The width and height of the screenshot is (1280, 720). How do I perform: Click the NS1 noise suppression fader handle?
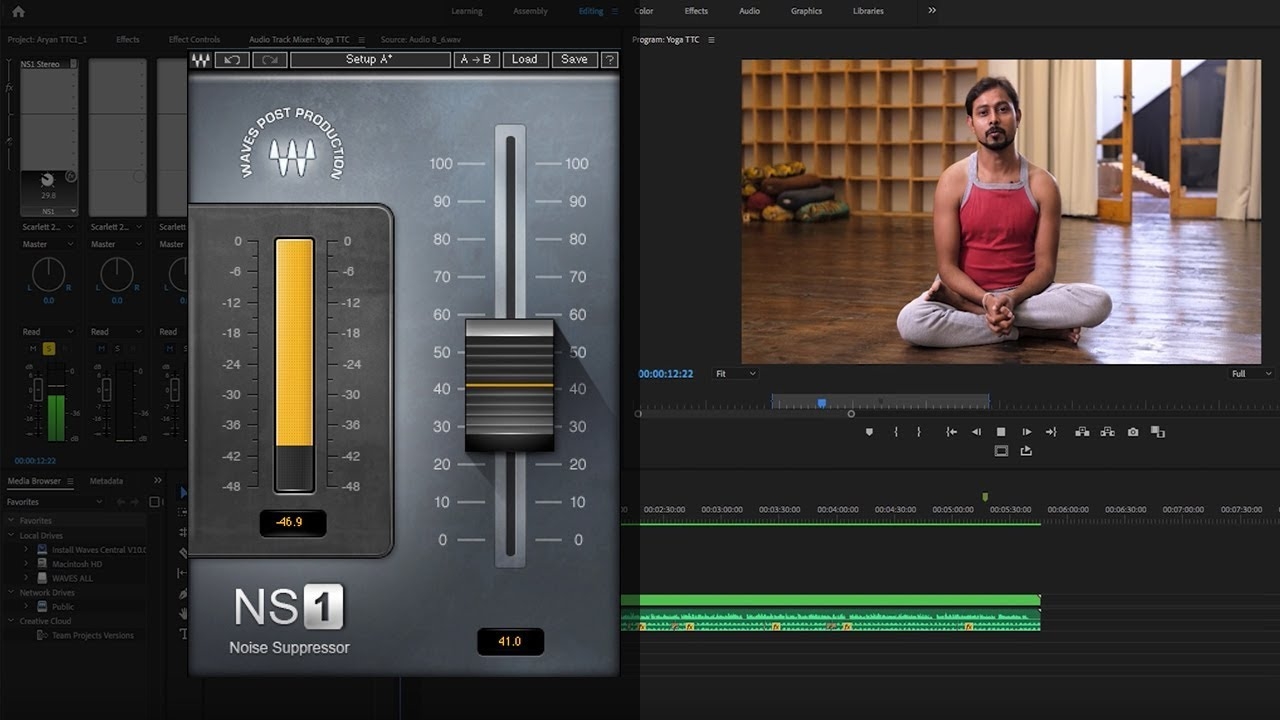pos(509,385)
